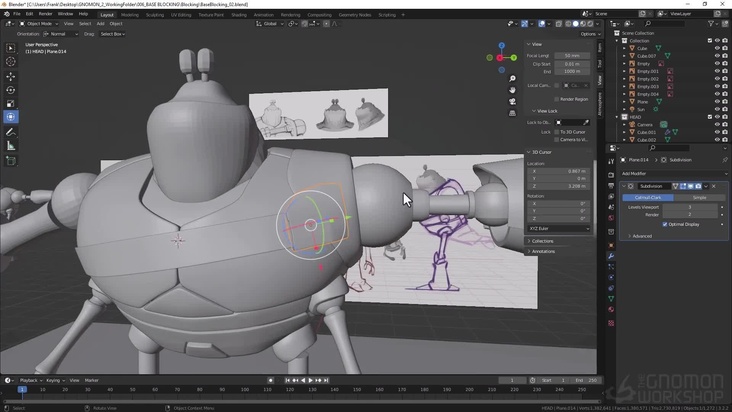
Task: Toggle the Local Camera checkbox
Action: pyautogui.click(x=556, y=85)
